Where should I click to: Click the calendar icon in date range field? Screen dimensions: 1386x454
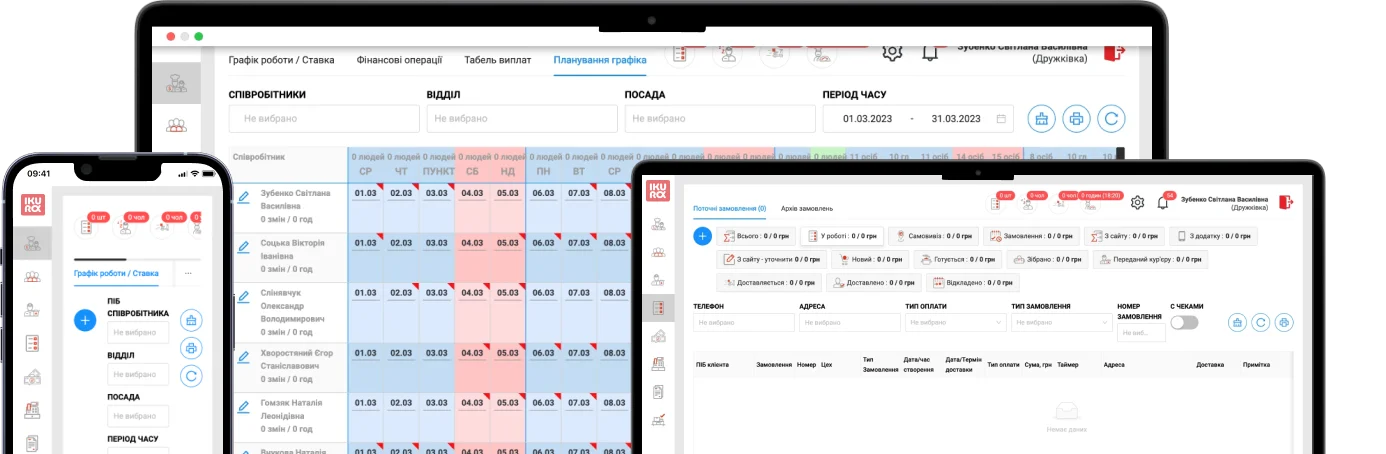pos(1001,119)
